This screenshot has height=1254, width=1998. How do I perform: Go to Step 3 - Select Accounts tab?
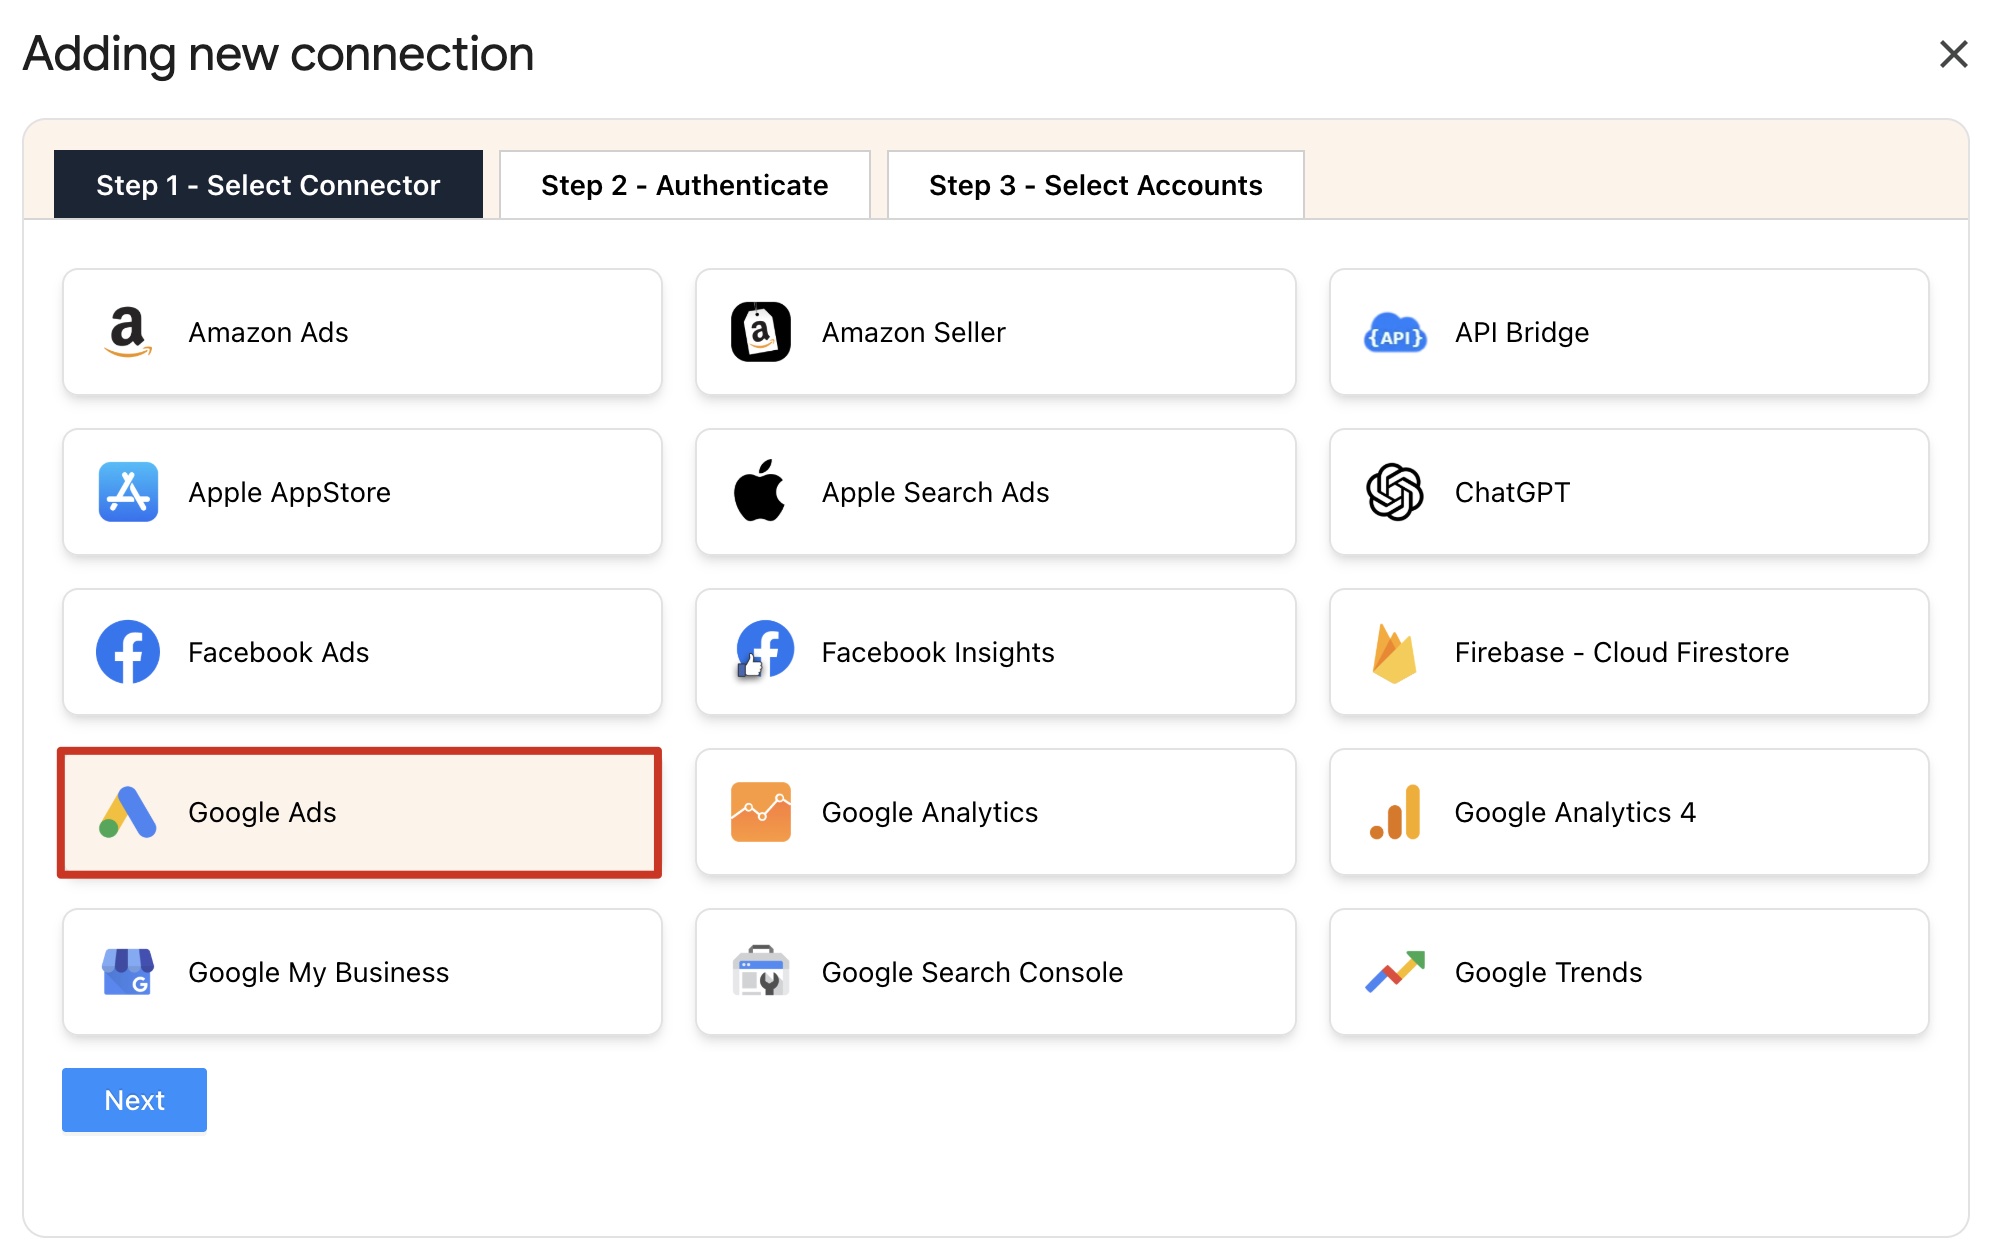[1096, 185]
